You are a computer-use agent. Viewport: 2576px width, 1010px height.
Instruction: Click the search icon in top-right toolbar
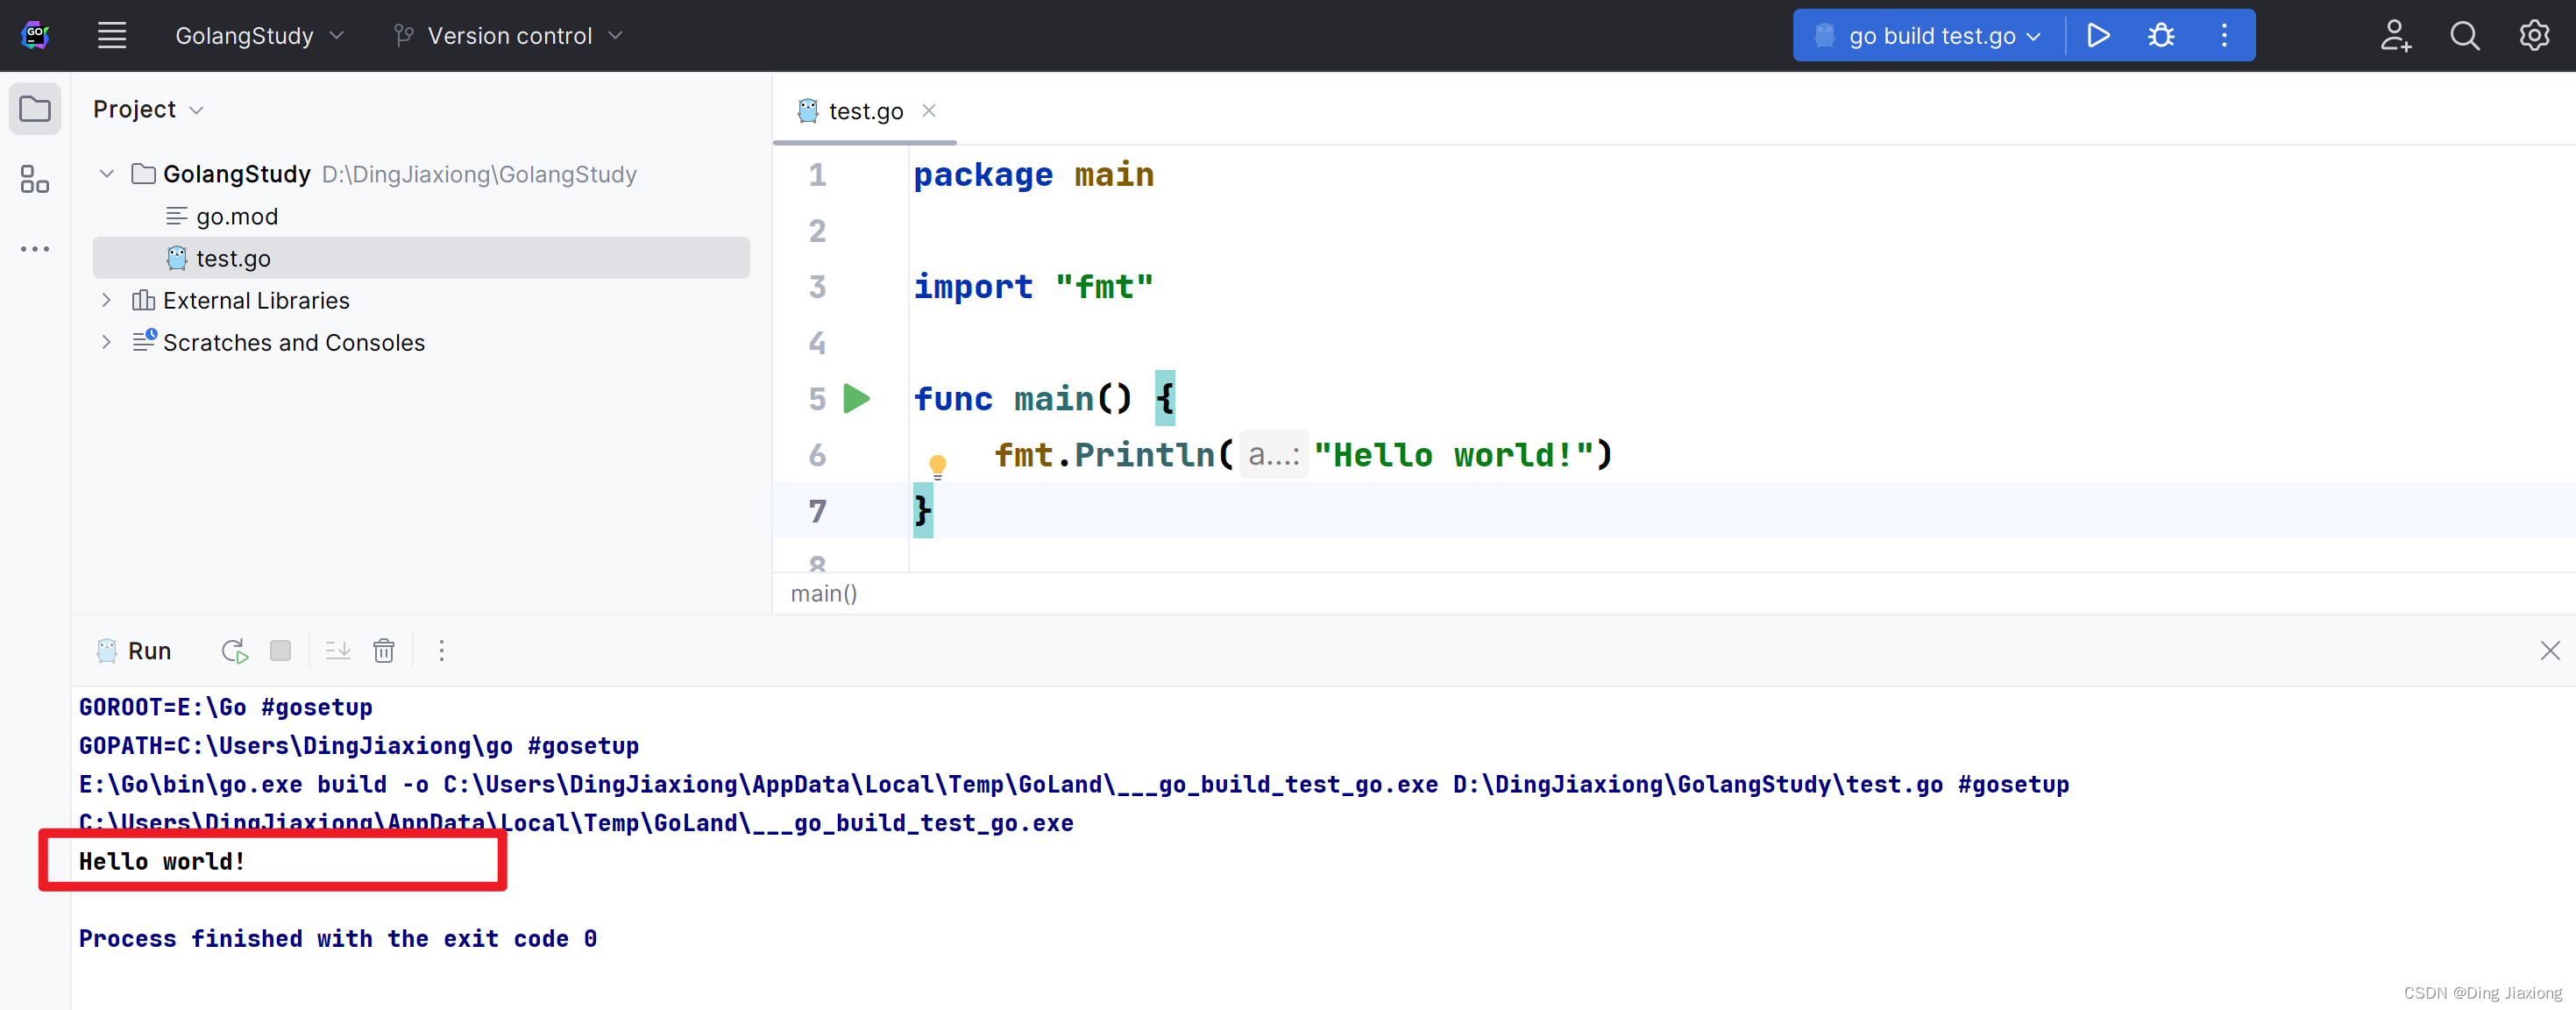pyautogui.click(x=2465, y=36)
